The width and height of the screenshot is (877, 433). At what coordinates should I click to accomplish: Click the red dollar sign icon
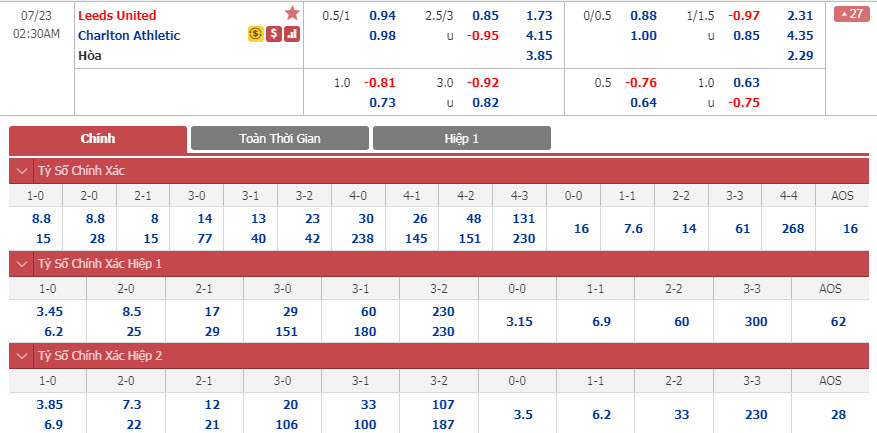tap(274, 34)
